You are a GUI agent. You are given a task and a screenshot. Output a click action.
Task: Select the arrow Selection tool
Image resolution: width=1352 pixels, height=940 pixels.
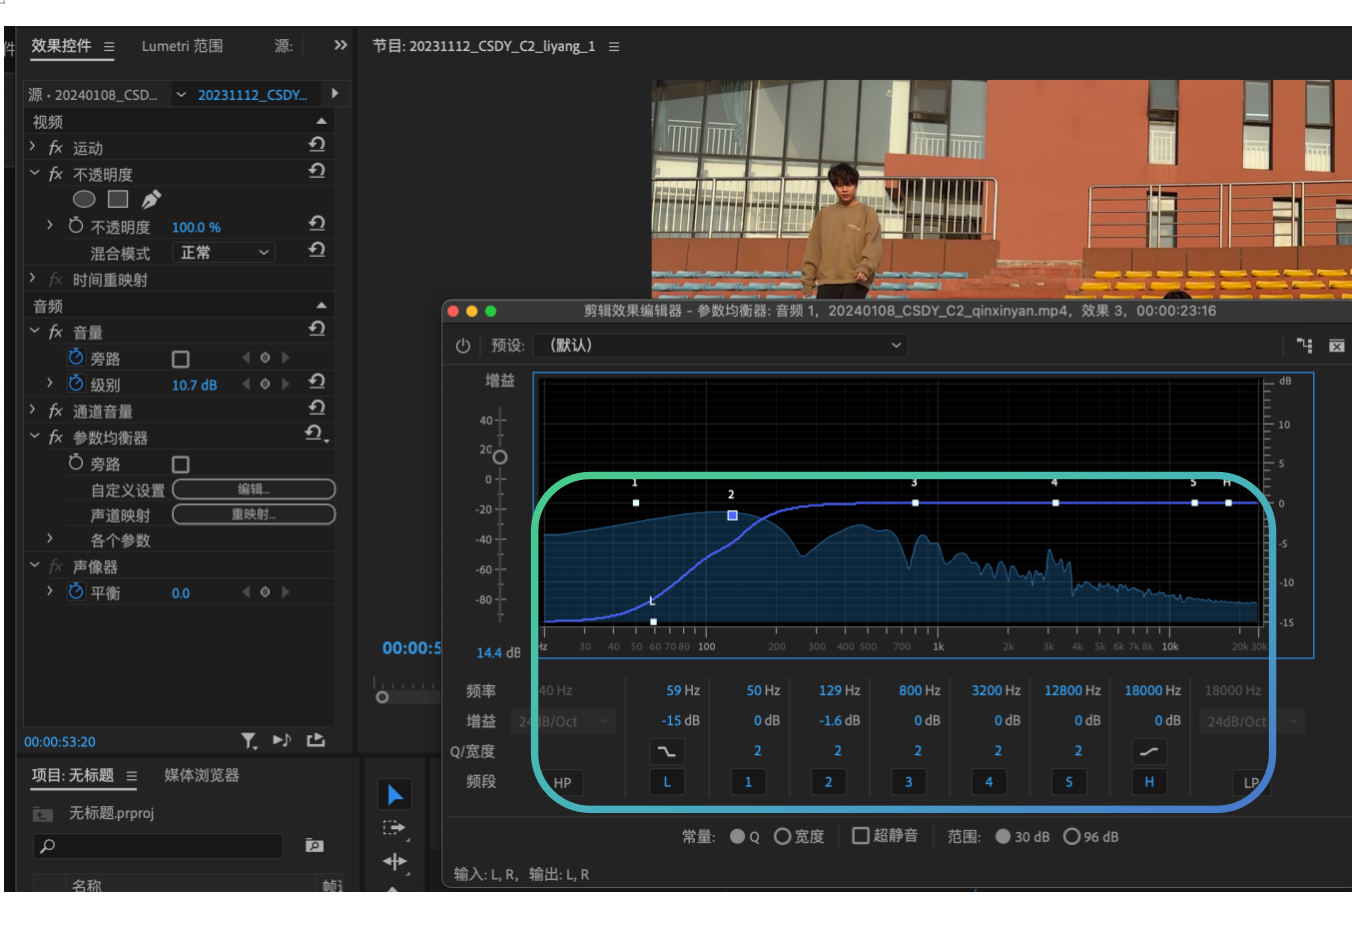point(395,795)
